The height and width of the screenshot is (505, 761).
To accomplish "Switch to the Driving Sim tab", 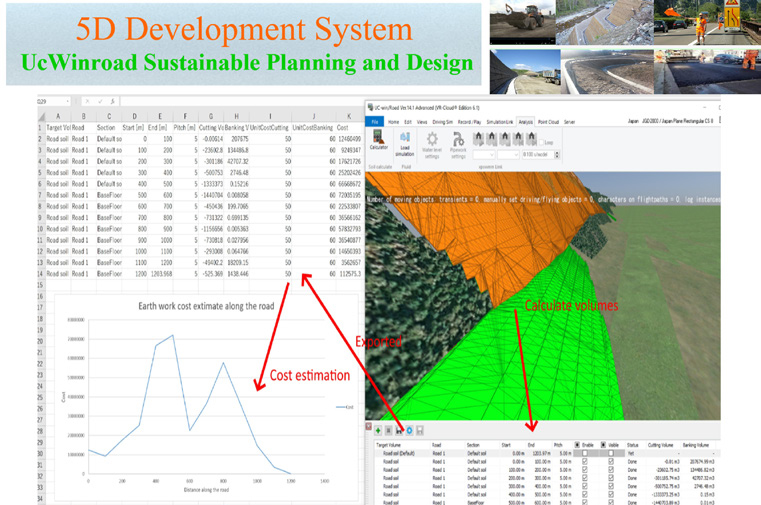I will (442, 122).
